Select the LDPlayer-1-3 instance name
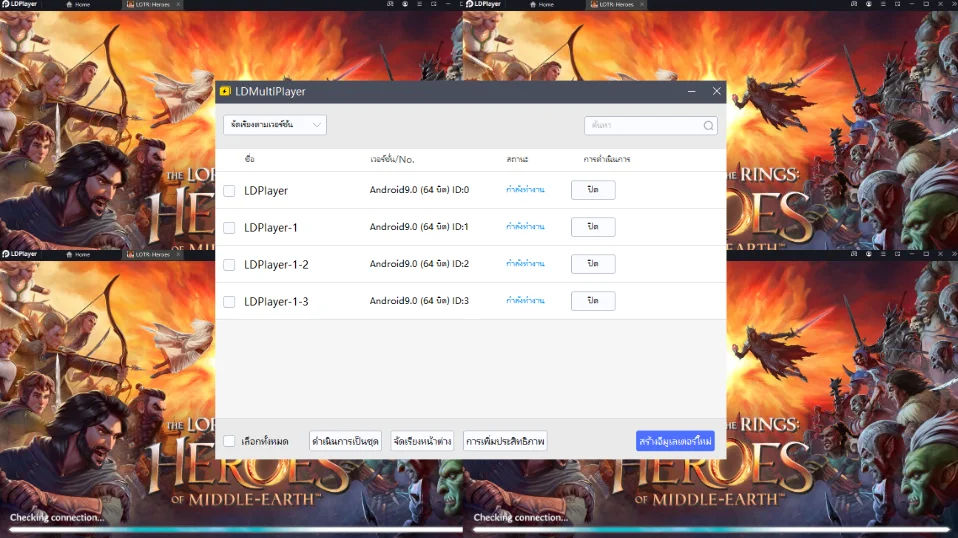958x538 pixels. pyautogui.click(x=276, y=302)
